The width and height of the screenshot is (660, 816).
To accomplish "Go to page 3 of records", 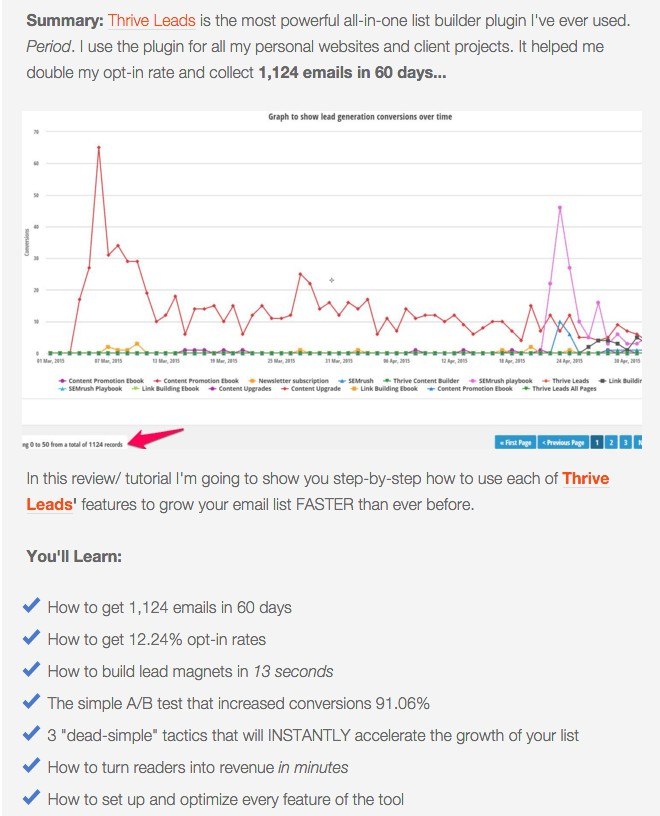I will coord(626,442).
